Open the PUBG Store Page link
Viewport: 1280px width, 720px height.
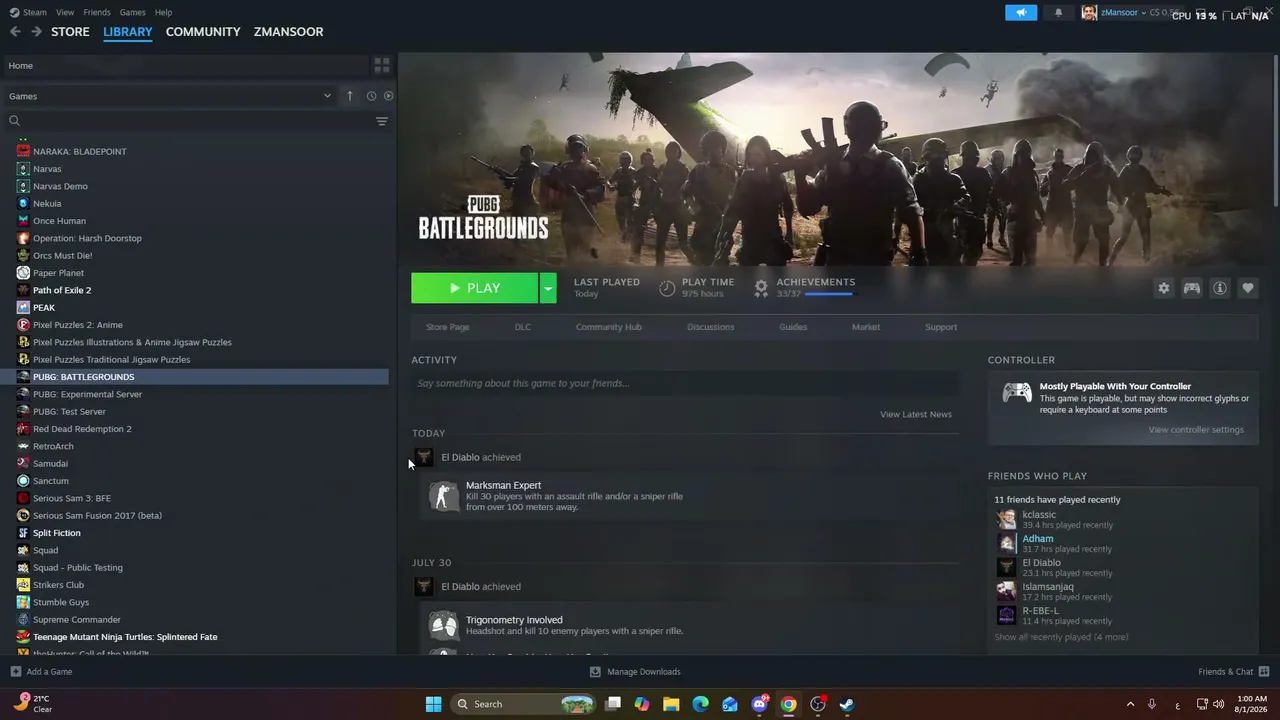[x=447, y=327]
